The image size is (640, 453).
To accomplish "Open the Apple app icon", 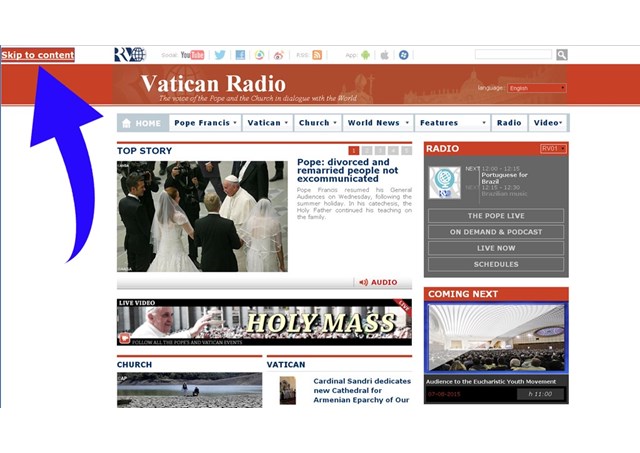I will [x=384, y=55].
